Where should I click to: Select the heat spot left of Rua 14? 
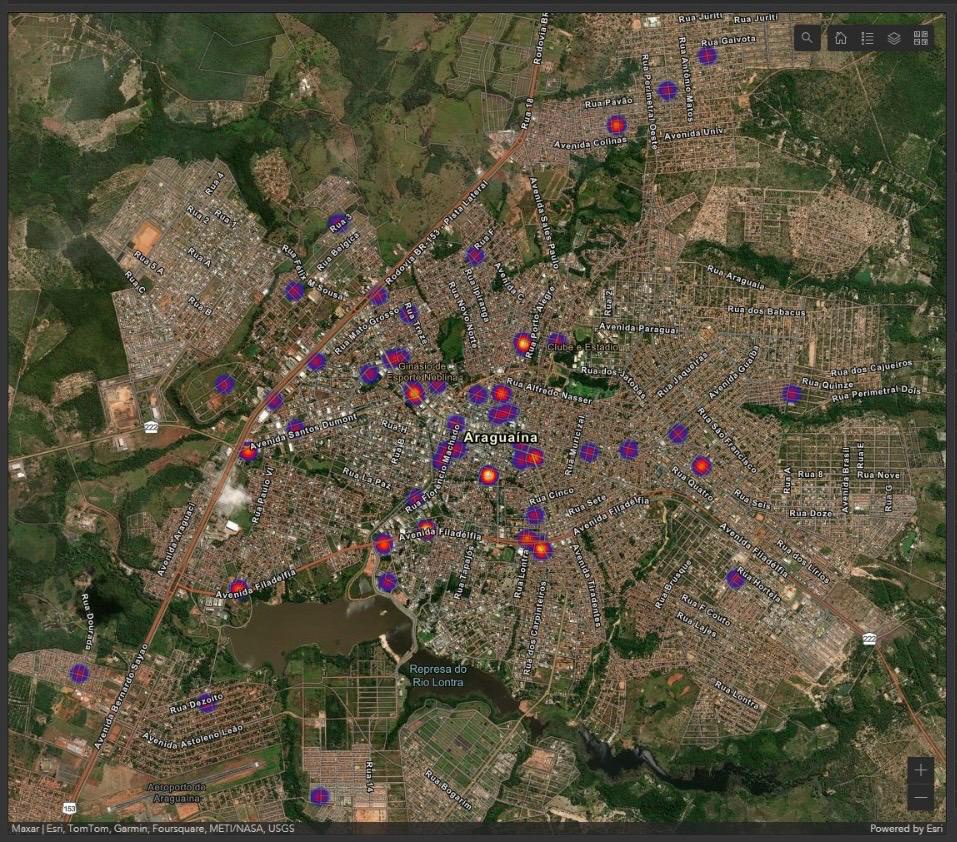click(x=319, y=796)
